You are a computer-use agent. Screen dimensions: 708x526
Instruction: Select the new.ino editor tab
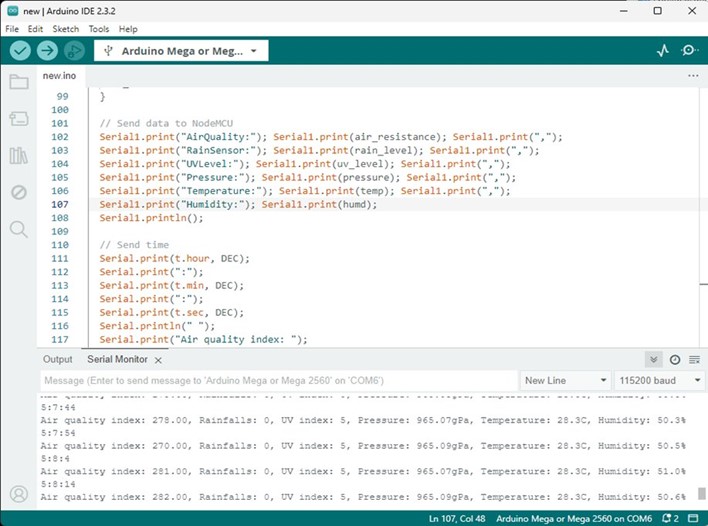point(59,76)
